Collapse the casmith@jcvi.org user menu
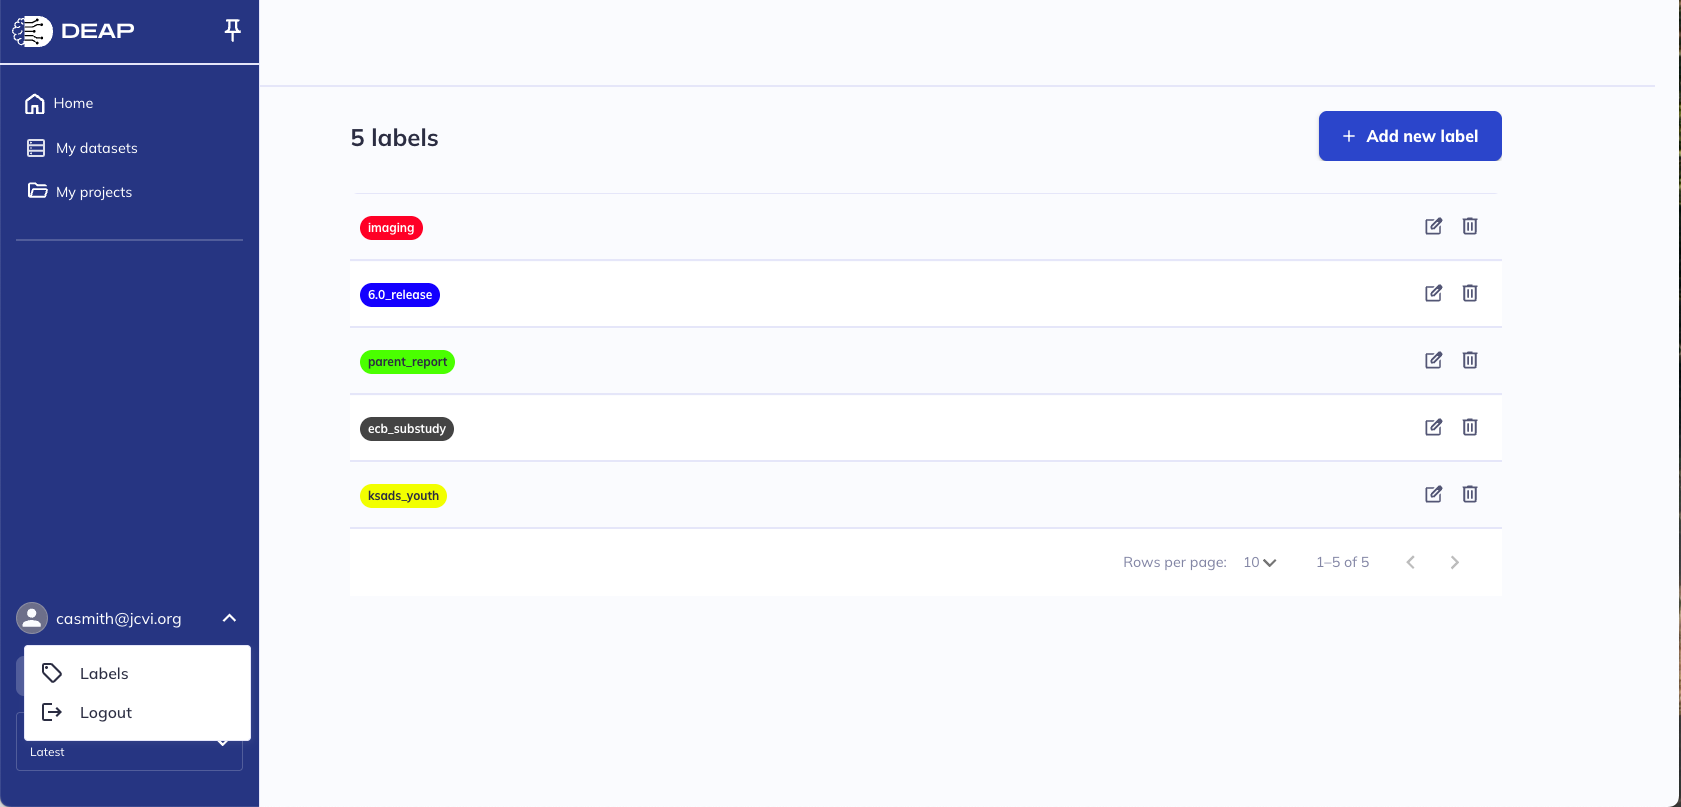 229,618
